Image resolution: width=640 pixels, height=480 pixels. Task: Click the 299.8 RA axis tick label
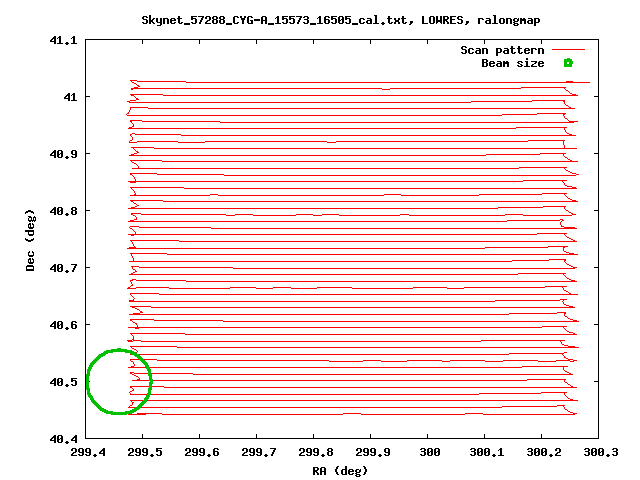[316, 452]
